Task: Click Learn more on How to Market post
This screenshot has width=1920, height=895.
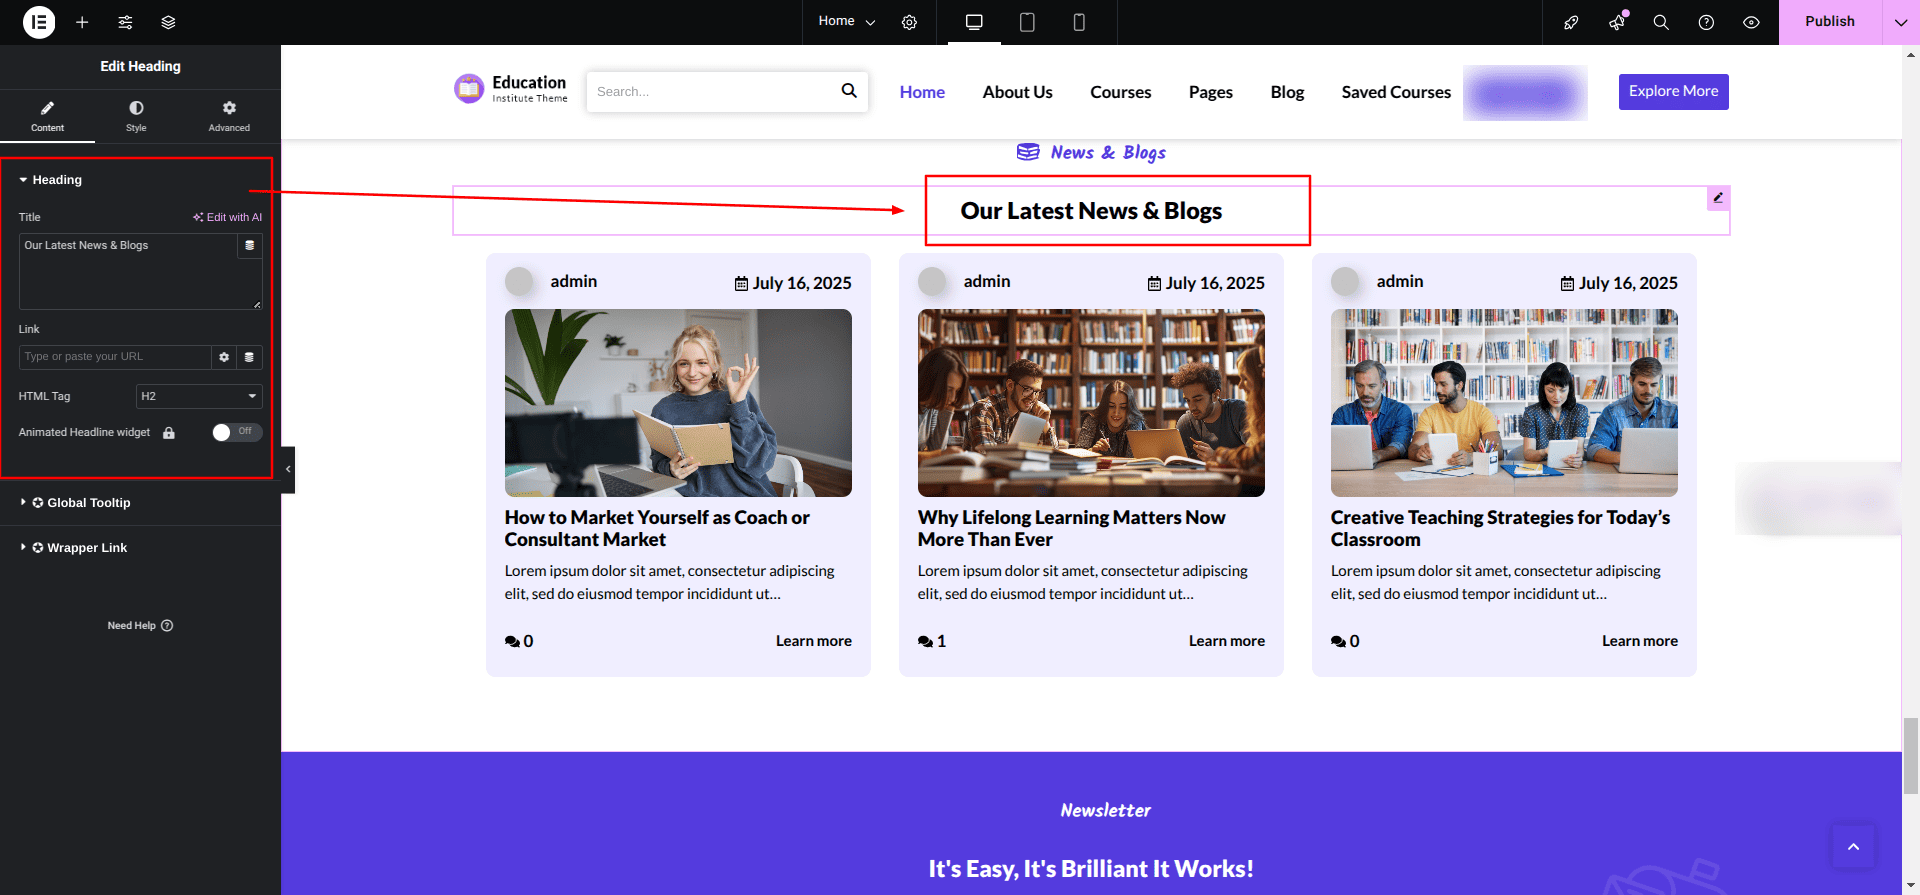Action: pos(814,641)
